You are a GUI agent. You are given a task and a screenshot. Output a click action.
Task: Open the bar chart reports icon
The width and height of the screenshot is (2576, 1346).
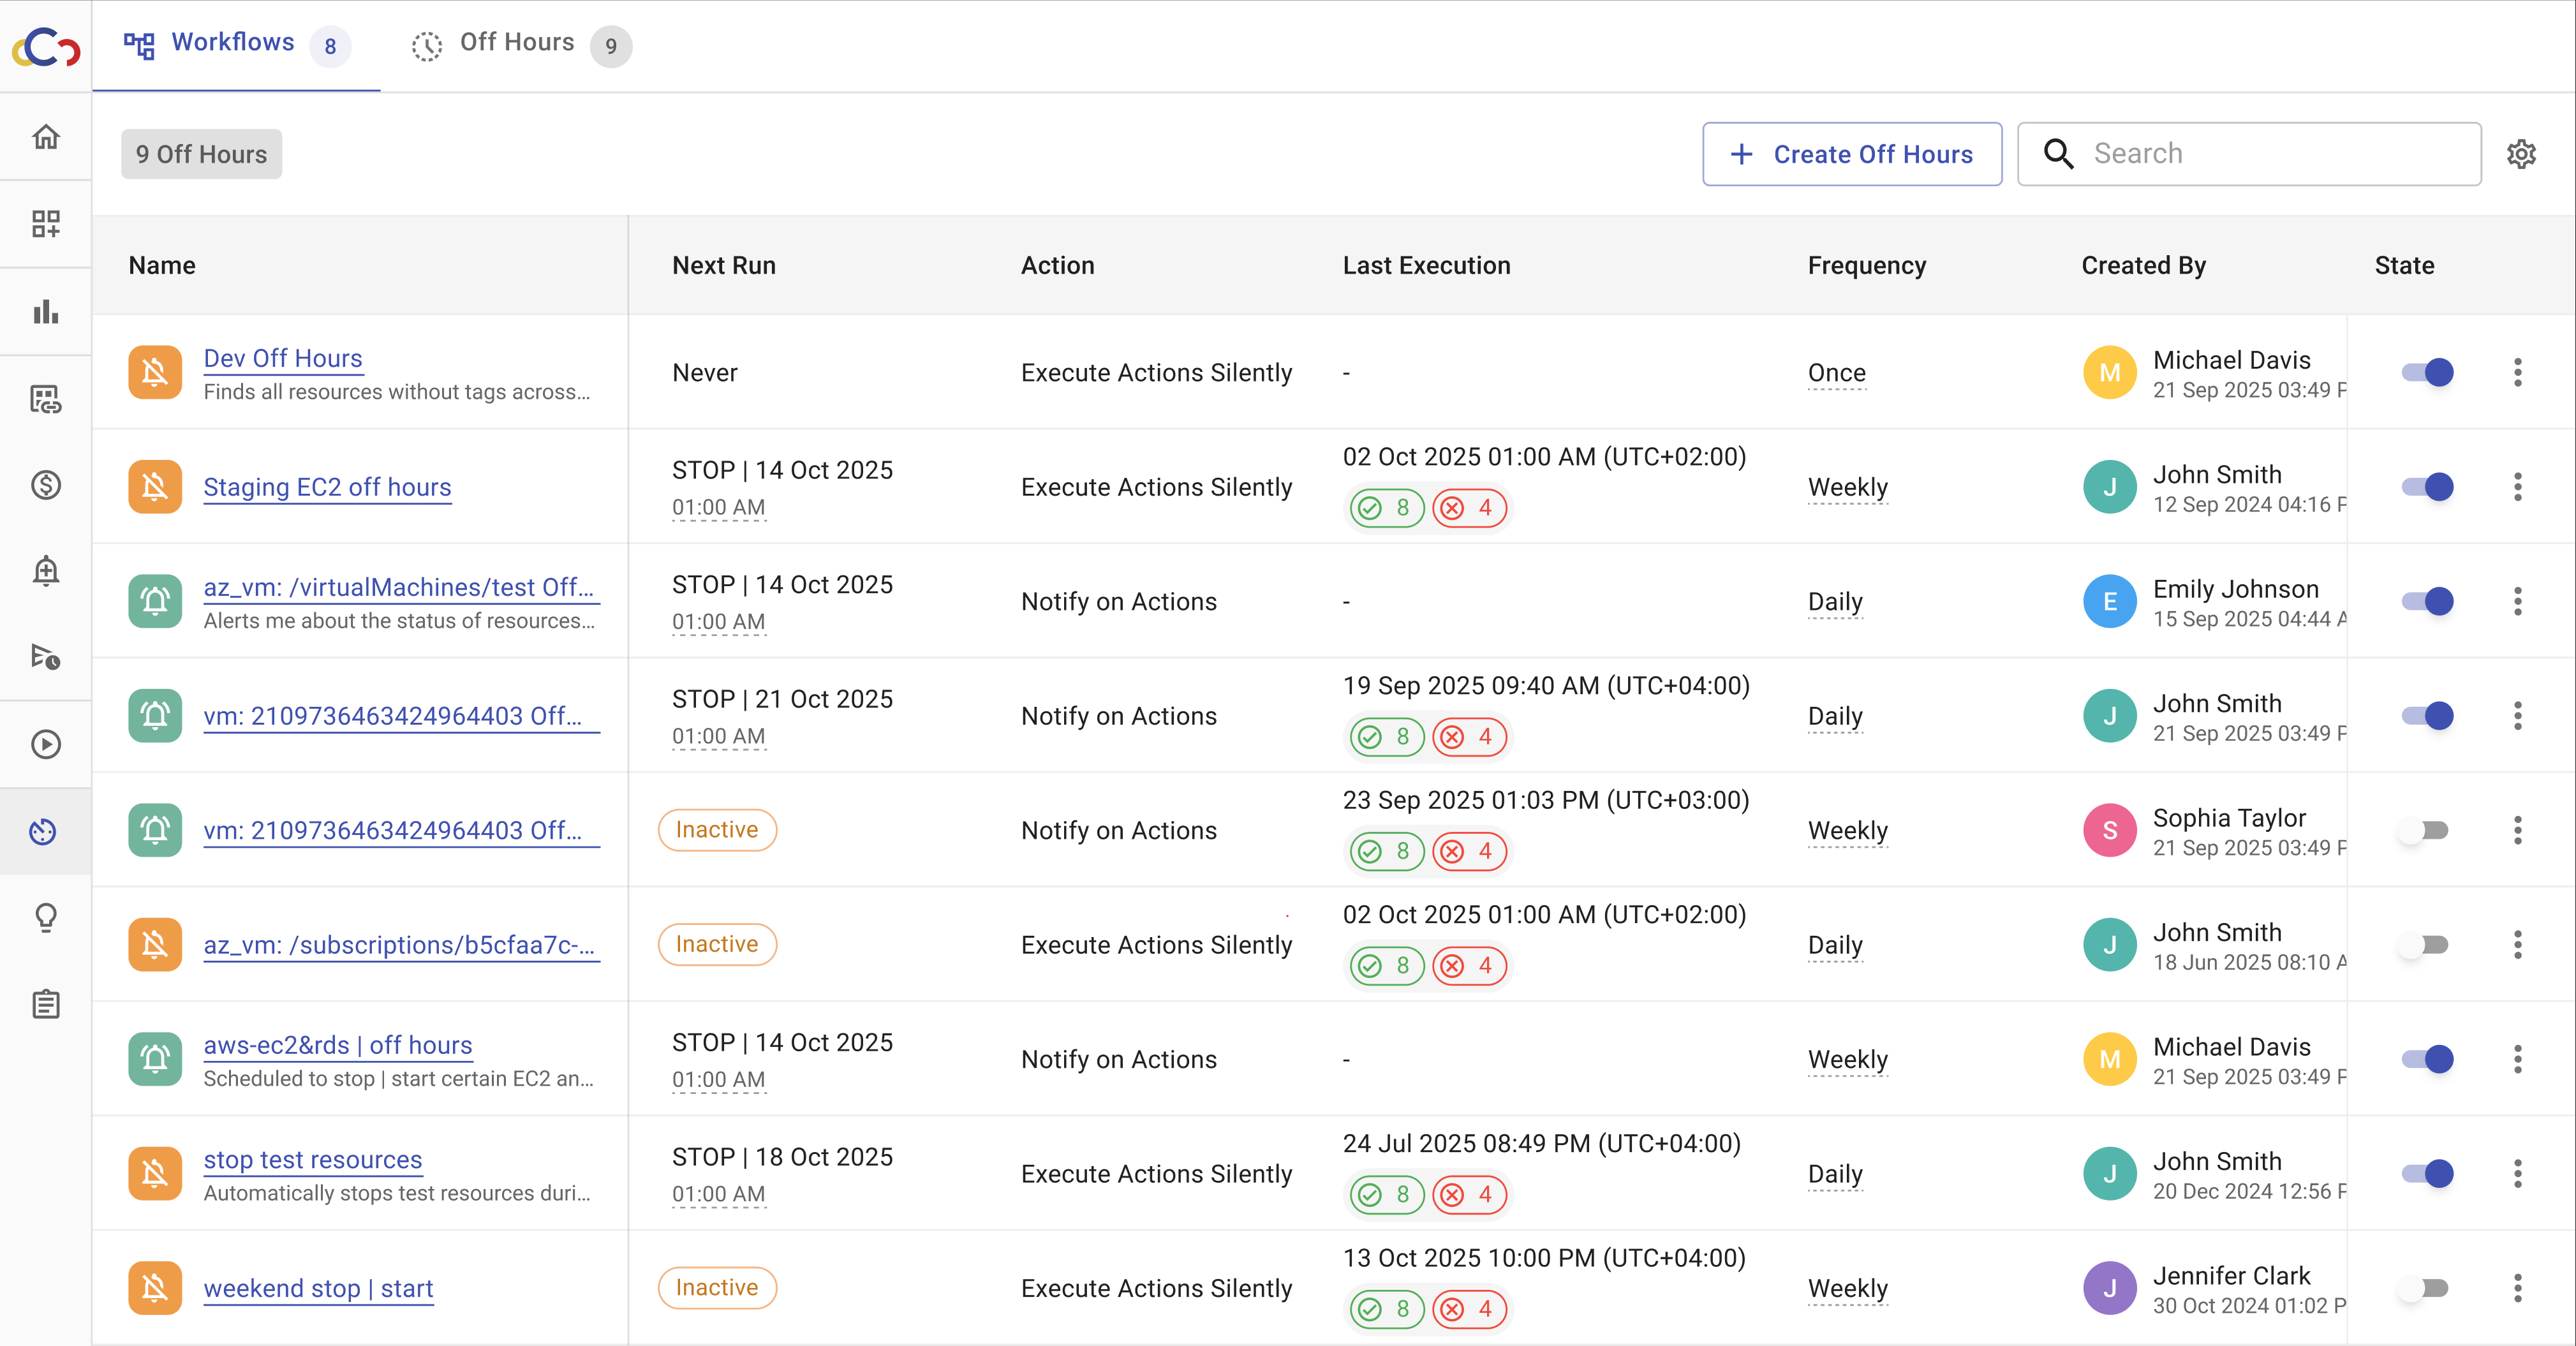point(46,312)
